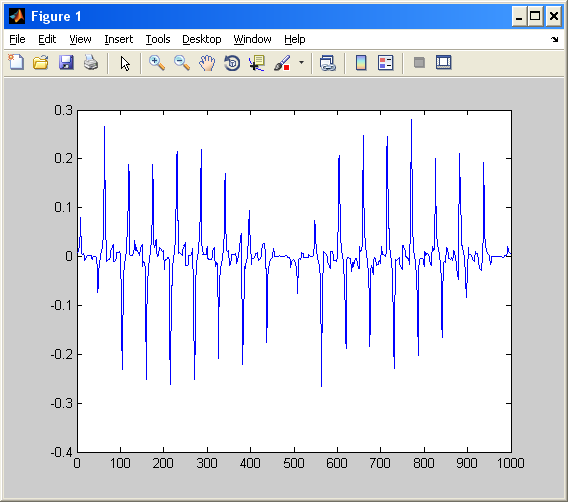Insert a colorbar from the toolbar
This screenshot has height=502, width=568.
361,63
